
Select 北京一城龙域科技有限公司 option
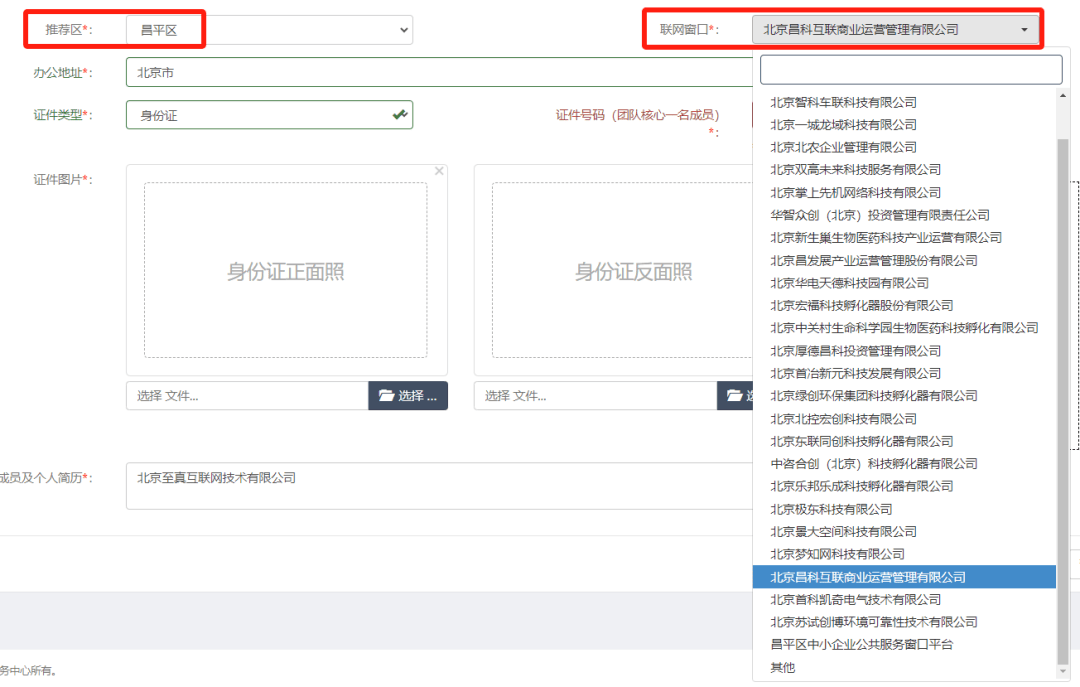coord(904,125)
